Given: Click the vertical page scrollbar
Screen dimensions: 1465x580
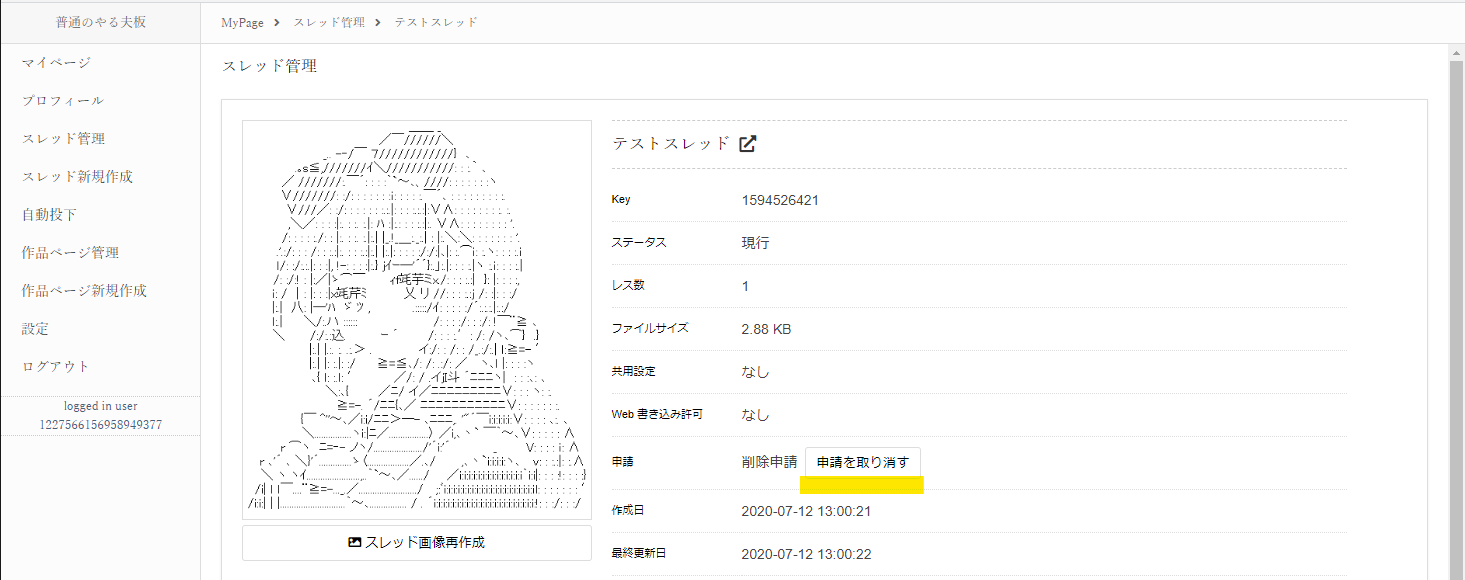Looking at the screenshot, I should (x=1456, y=300).
